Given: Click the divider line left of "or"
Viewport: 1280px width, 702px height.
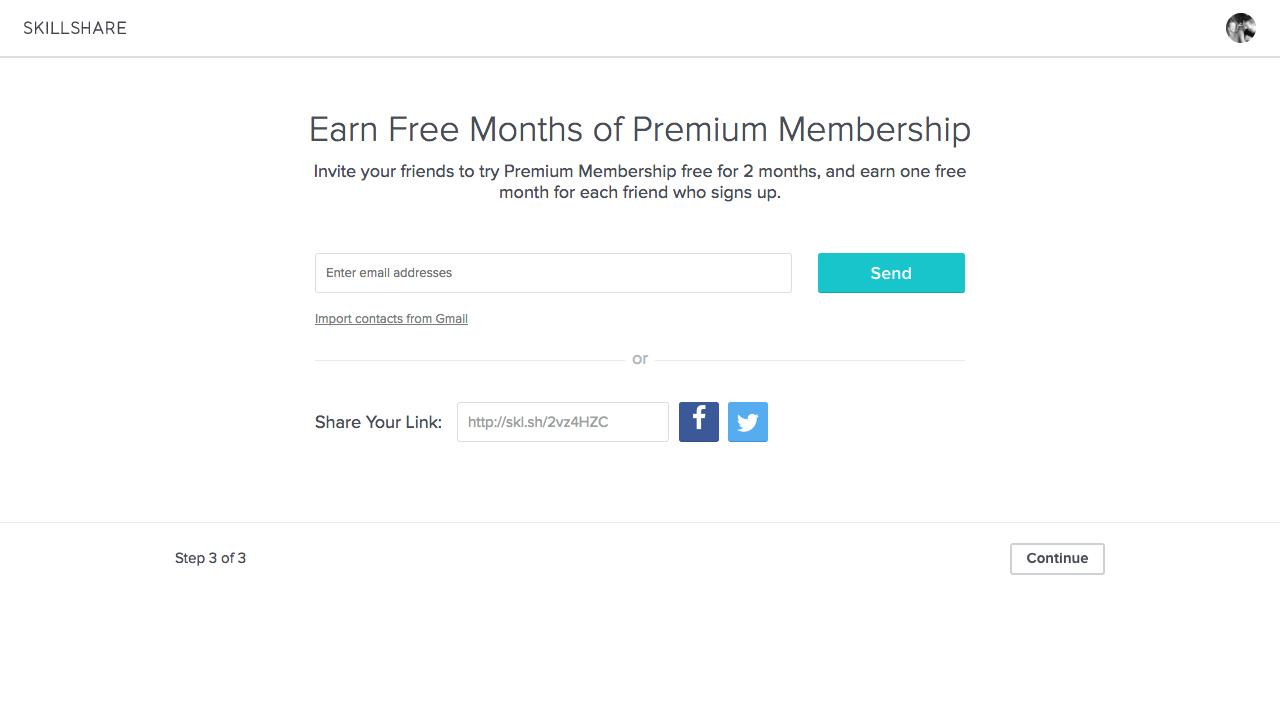Looking at the screenshot, I should 470,360.
